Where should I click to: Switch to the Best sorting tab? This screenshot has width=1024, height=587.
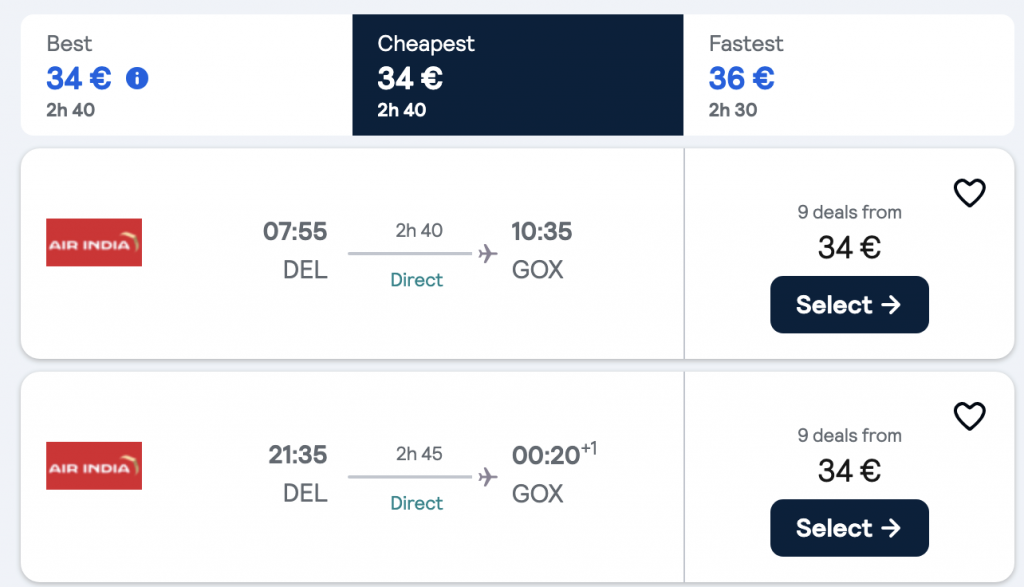187,75
